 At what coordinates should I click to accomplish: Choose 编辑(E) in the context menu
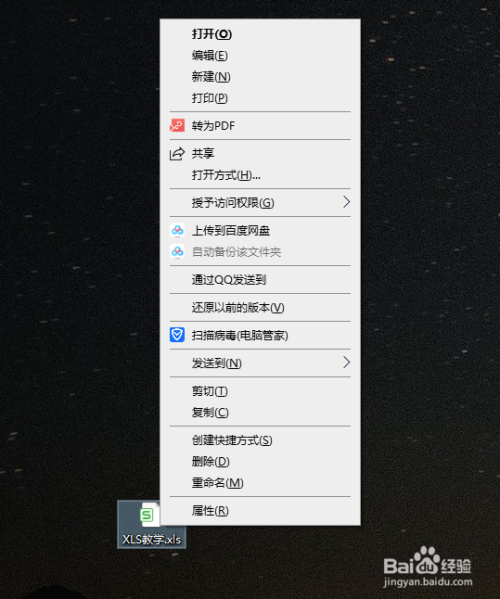(x=260, y=55)
